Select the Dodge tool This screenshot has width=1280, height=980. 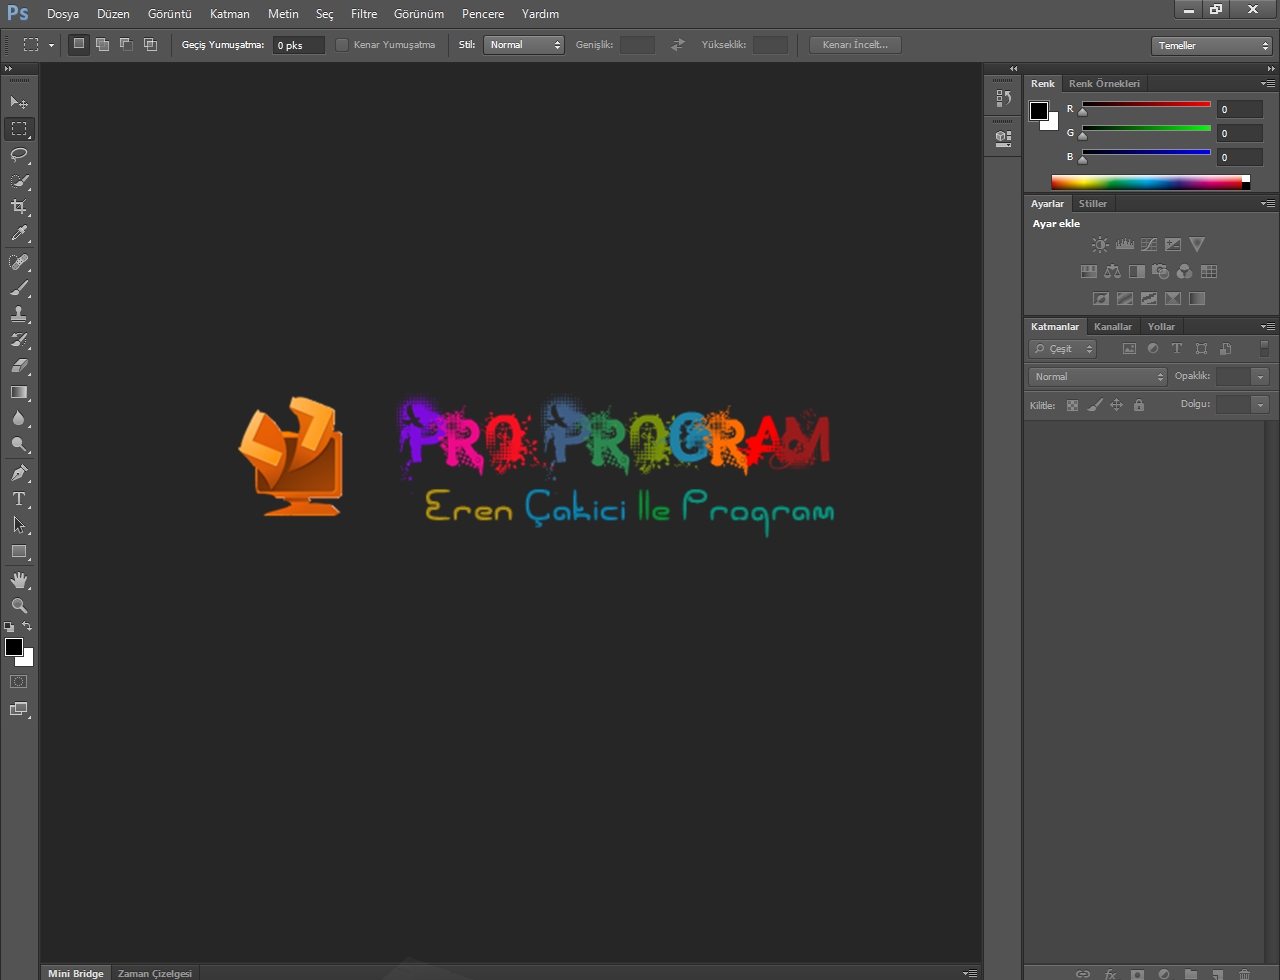tap(19, 445)
